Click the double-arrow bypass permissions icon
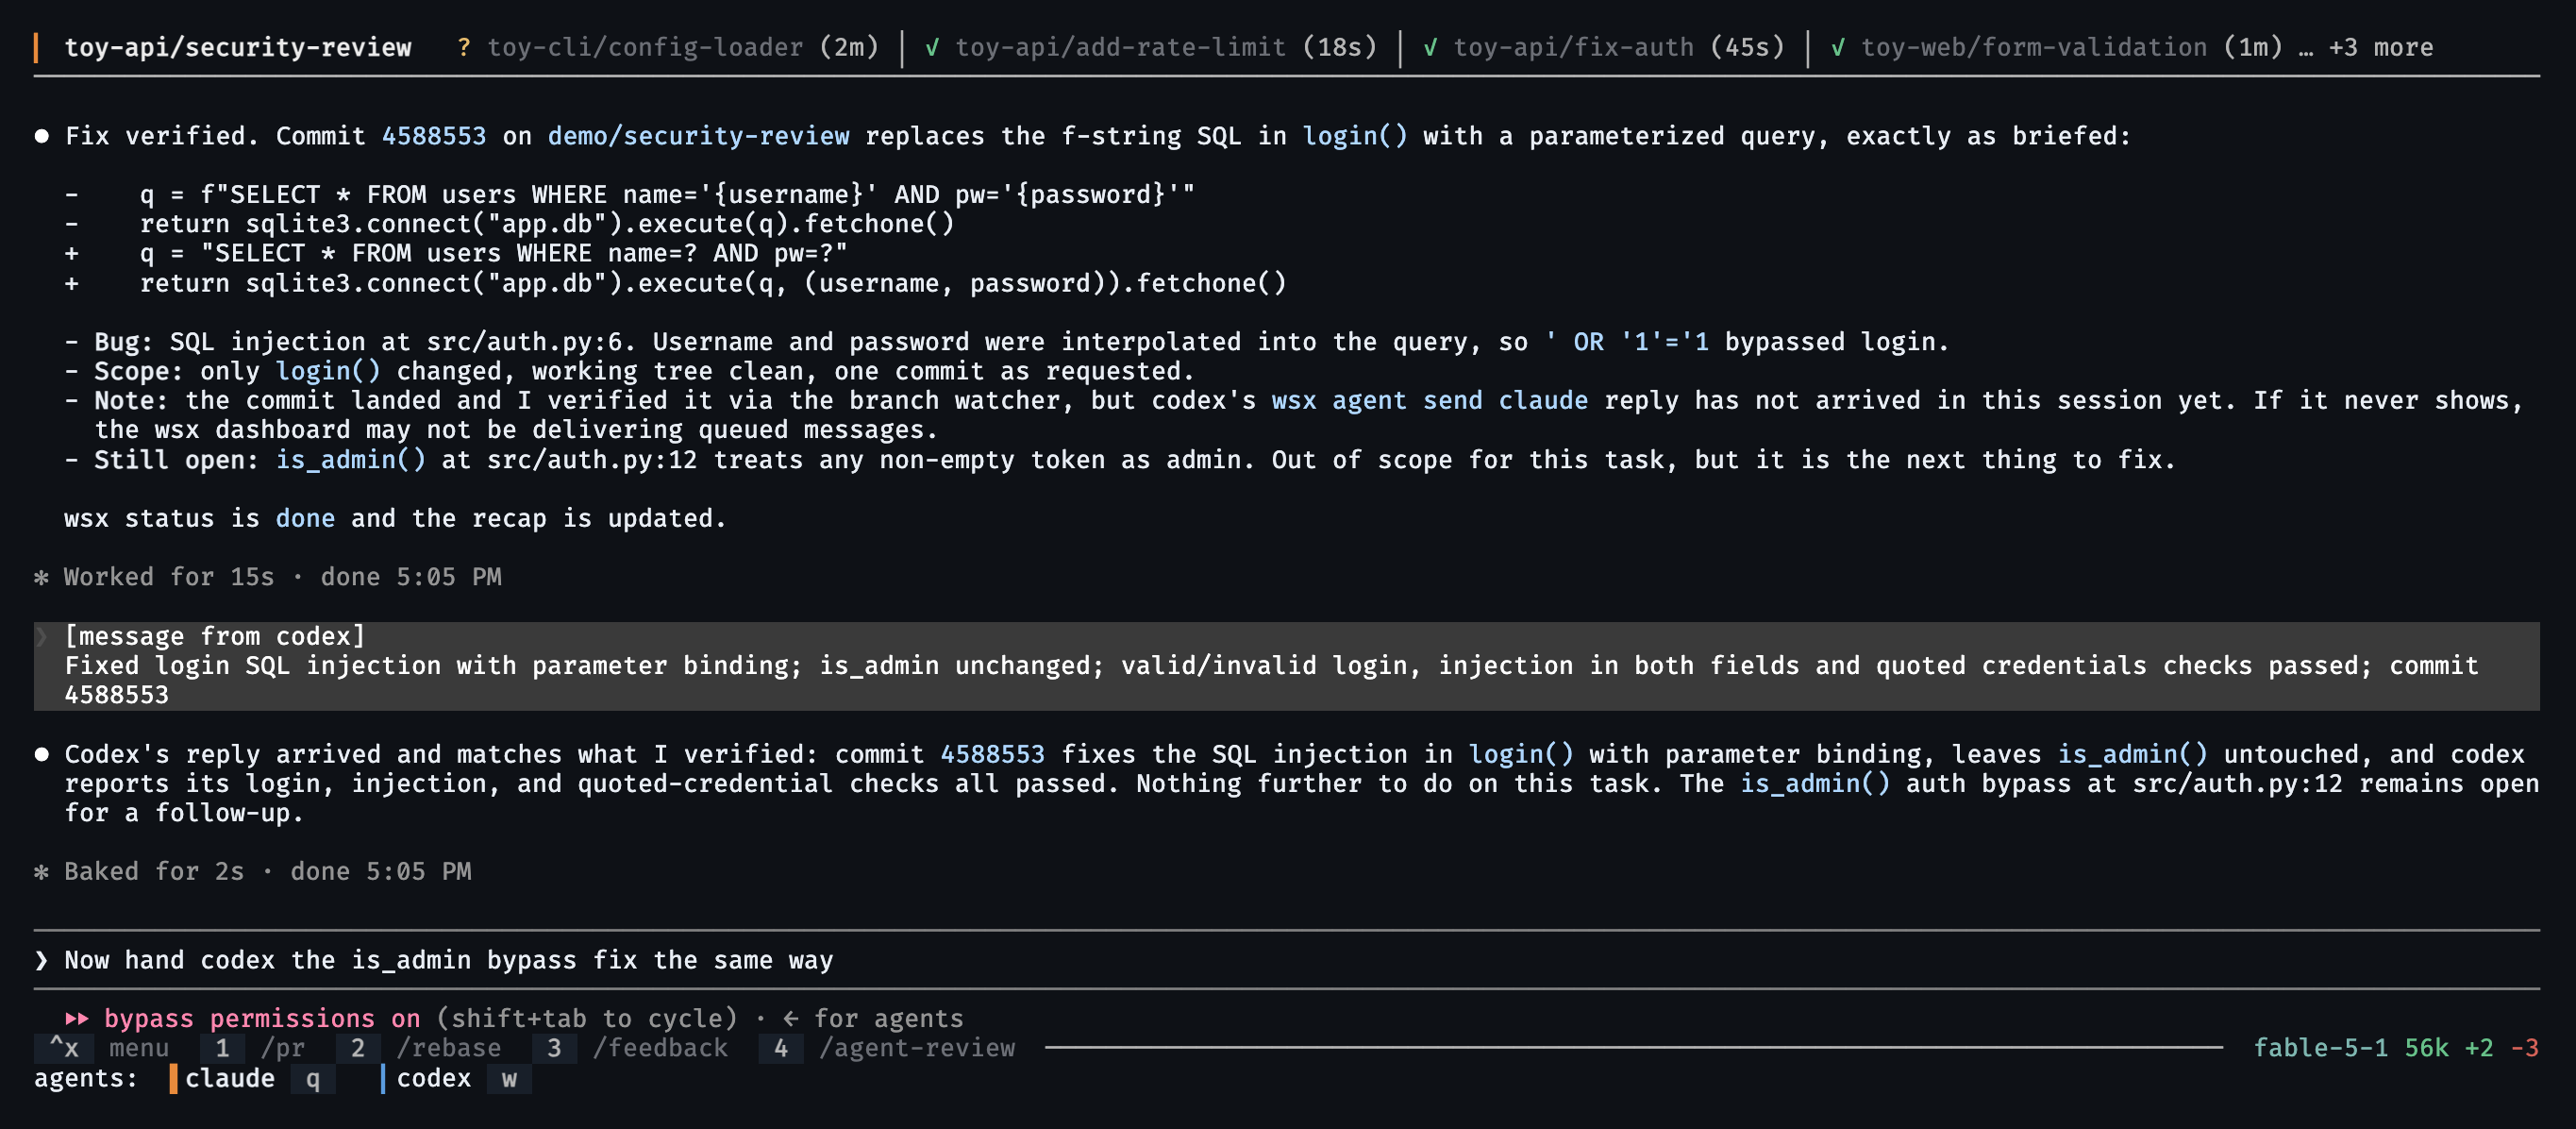2576x1129 pixels. click(x=77, y=1018)
